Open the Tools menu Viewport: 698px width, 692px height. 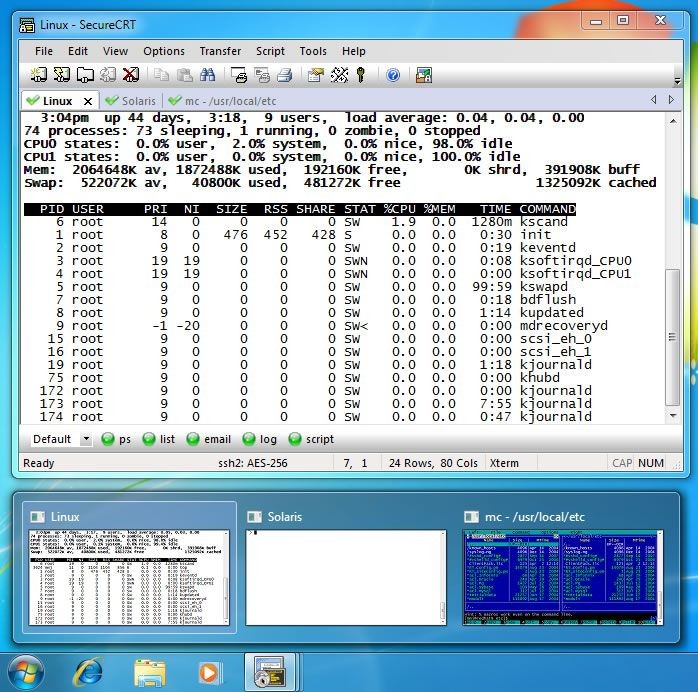[313, 51]
